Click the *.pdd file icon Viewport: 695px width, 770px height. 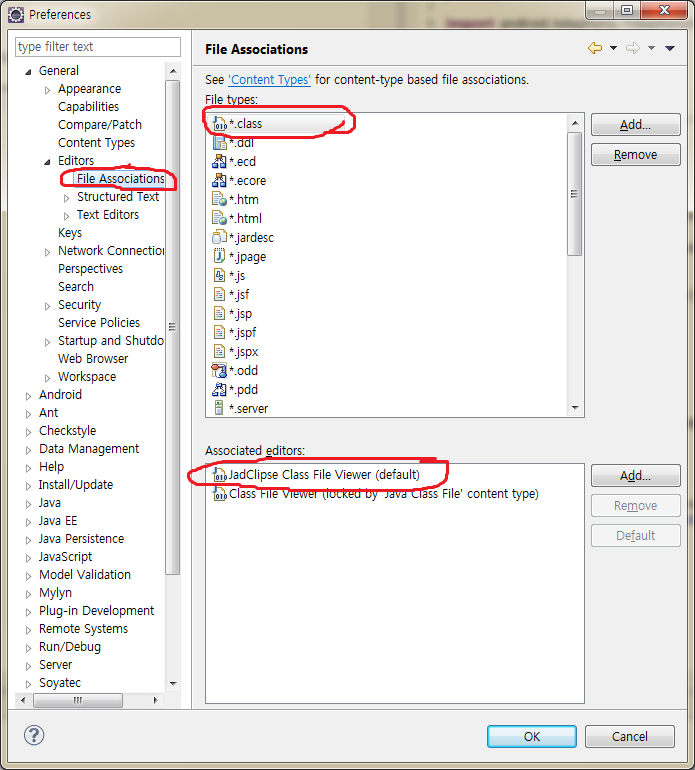pos(219,389)
